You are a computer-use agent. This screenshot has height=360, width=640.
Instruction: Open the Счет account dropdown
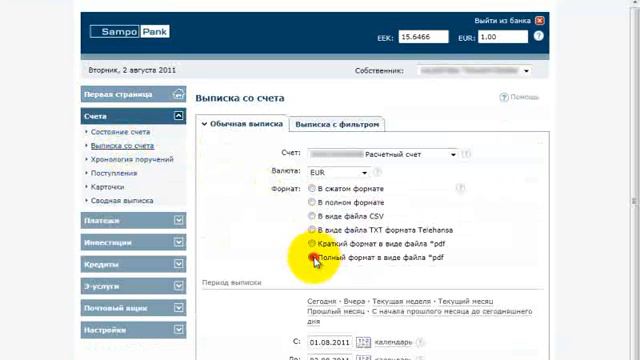pos(383,154)
